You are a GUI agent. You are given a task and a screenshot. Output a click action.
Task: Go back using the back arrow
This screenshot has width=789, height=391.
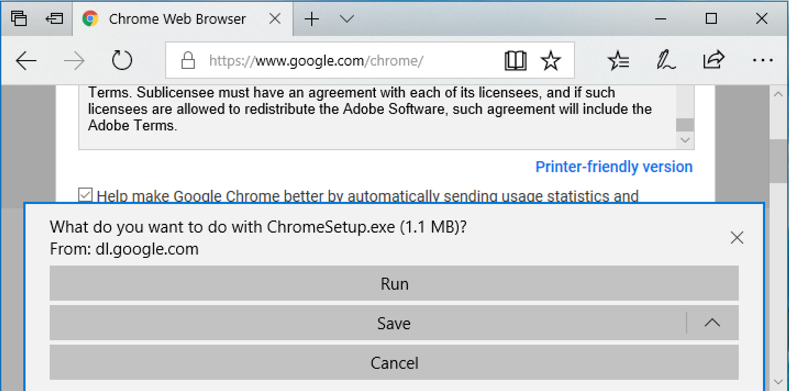(x=26, y=61)
